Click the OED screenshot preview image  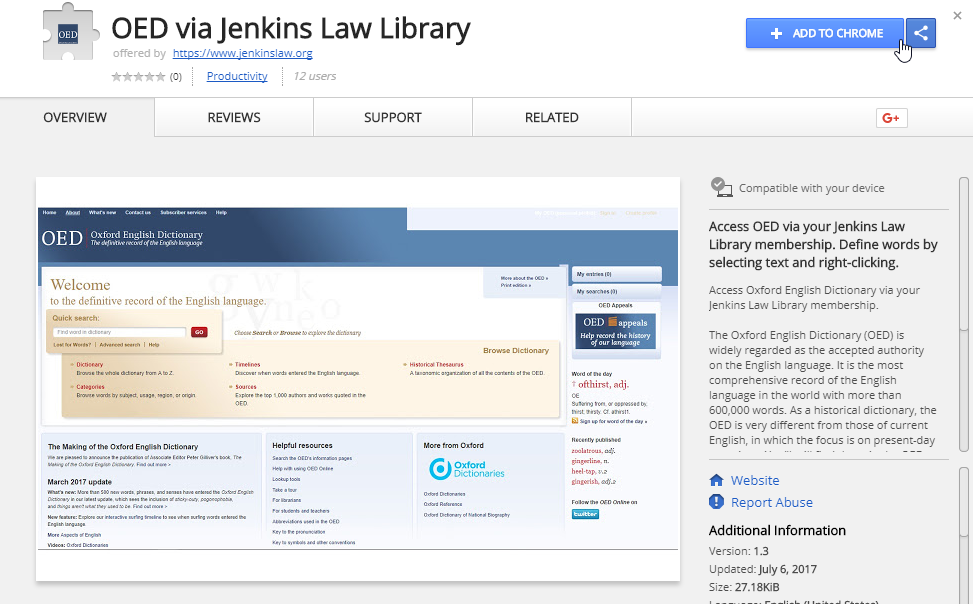(358, 379)
